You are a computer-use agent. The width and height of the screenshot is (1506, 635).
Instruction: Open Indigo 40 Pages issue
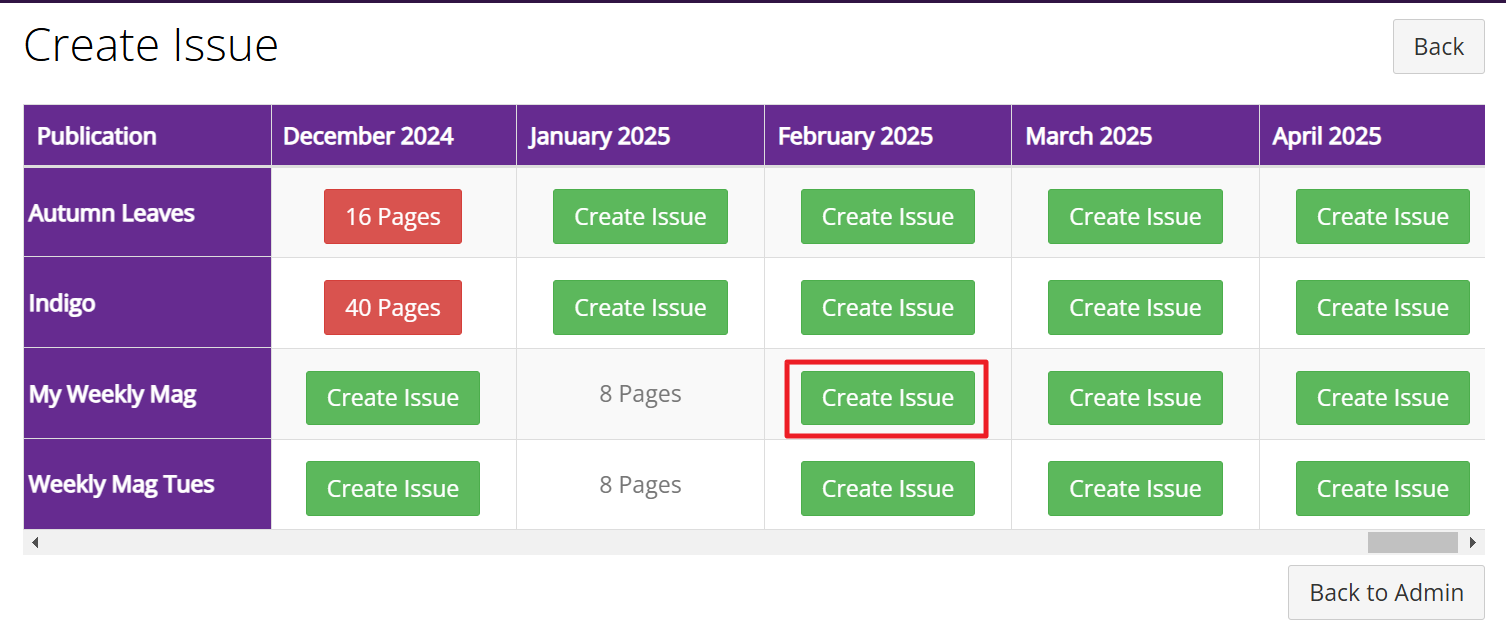393,307
